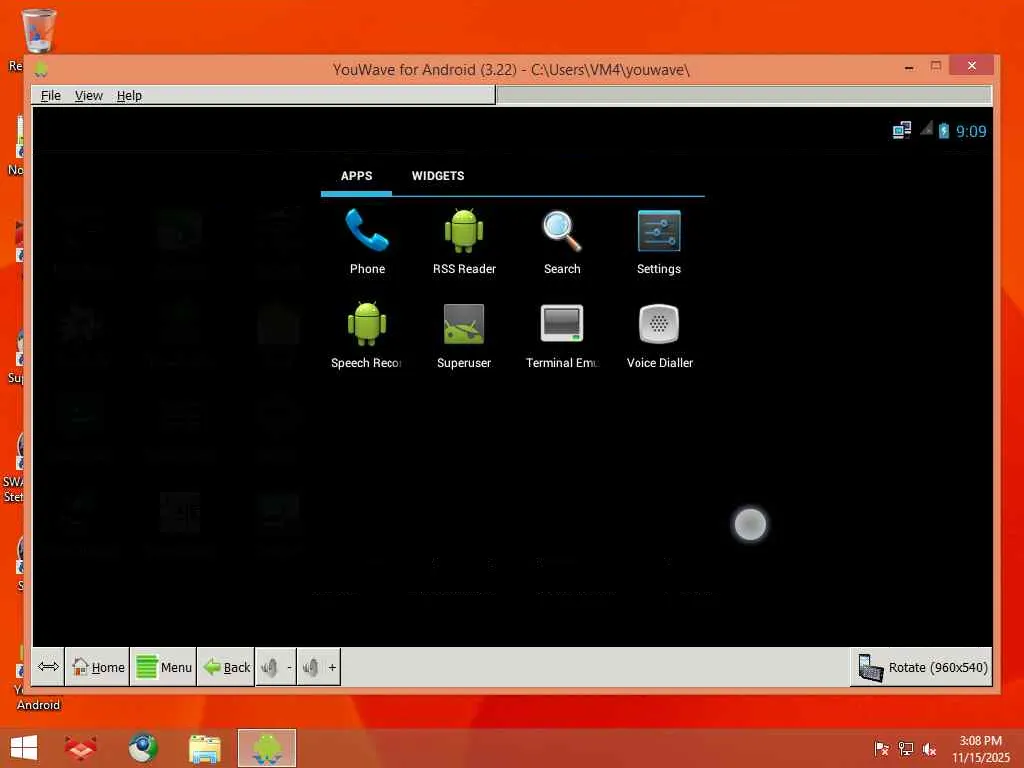This screenshot has height=768, width=1024.
Task: Open the Superuser app
Action: click(x=464, y=335)
